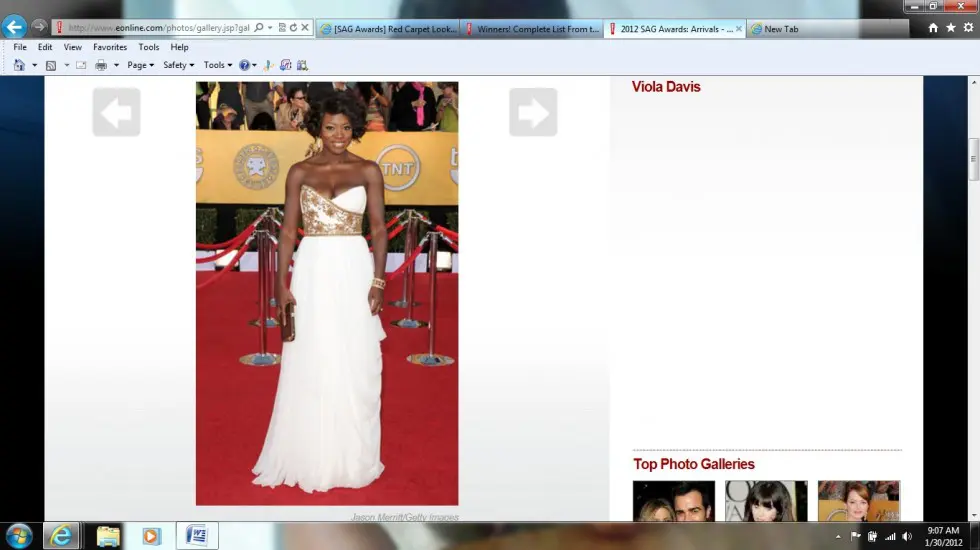980x550 pixels.
Task: Click the RSS Feeds icon
Action: [51, 65]
